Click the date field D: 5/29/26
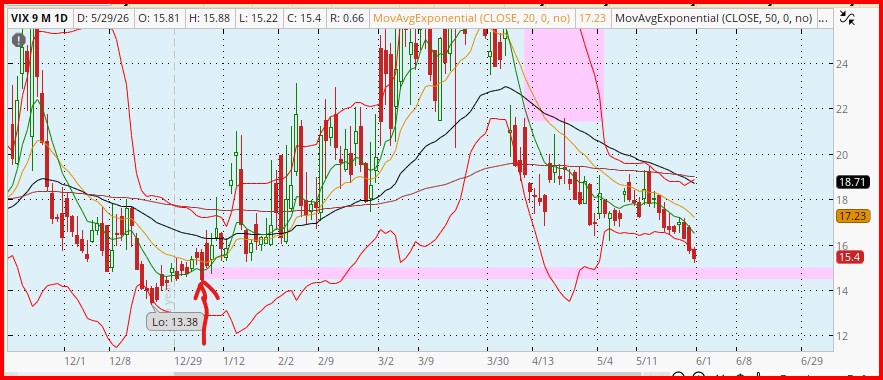Image resolution: width=883 pixels, height=380 pixels. click(x=102, y=19)
